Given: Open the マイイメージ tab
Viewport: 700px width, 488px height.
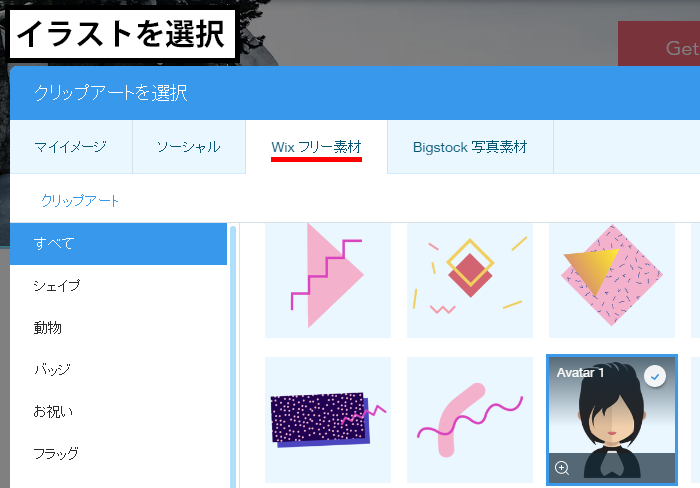Looking at the screenshot, I should [71, 147].
